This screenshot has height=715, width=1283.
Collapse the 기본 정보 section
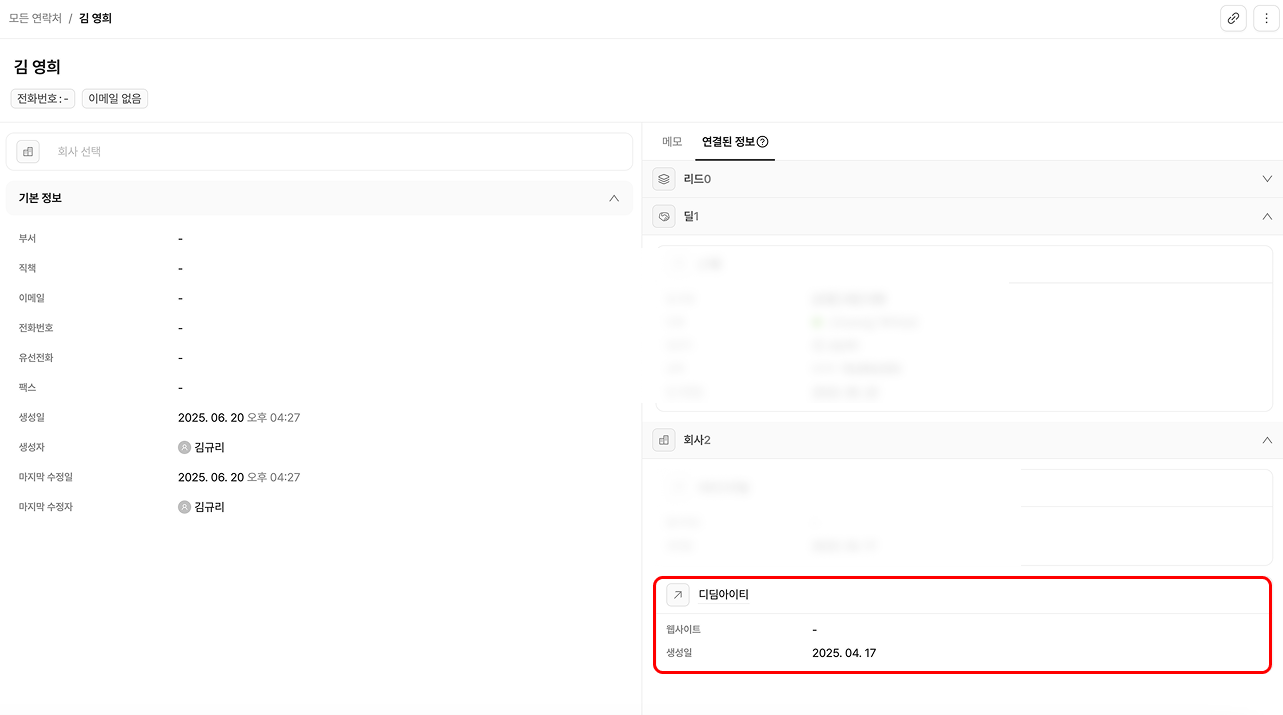click(x=614, y=198)
